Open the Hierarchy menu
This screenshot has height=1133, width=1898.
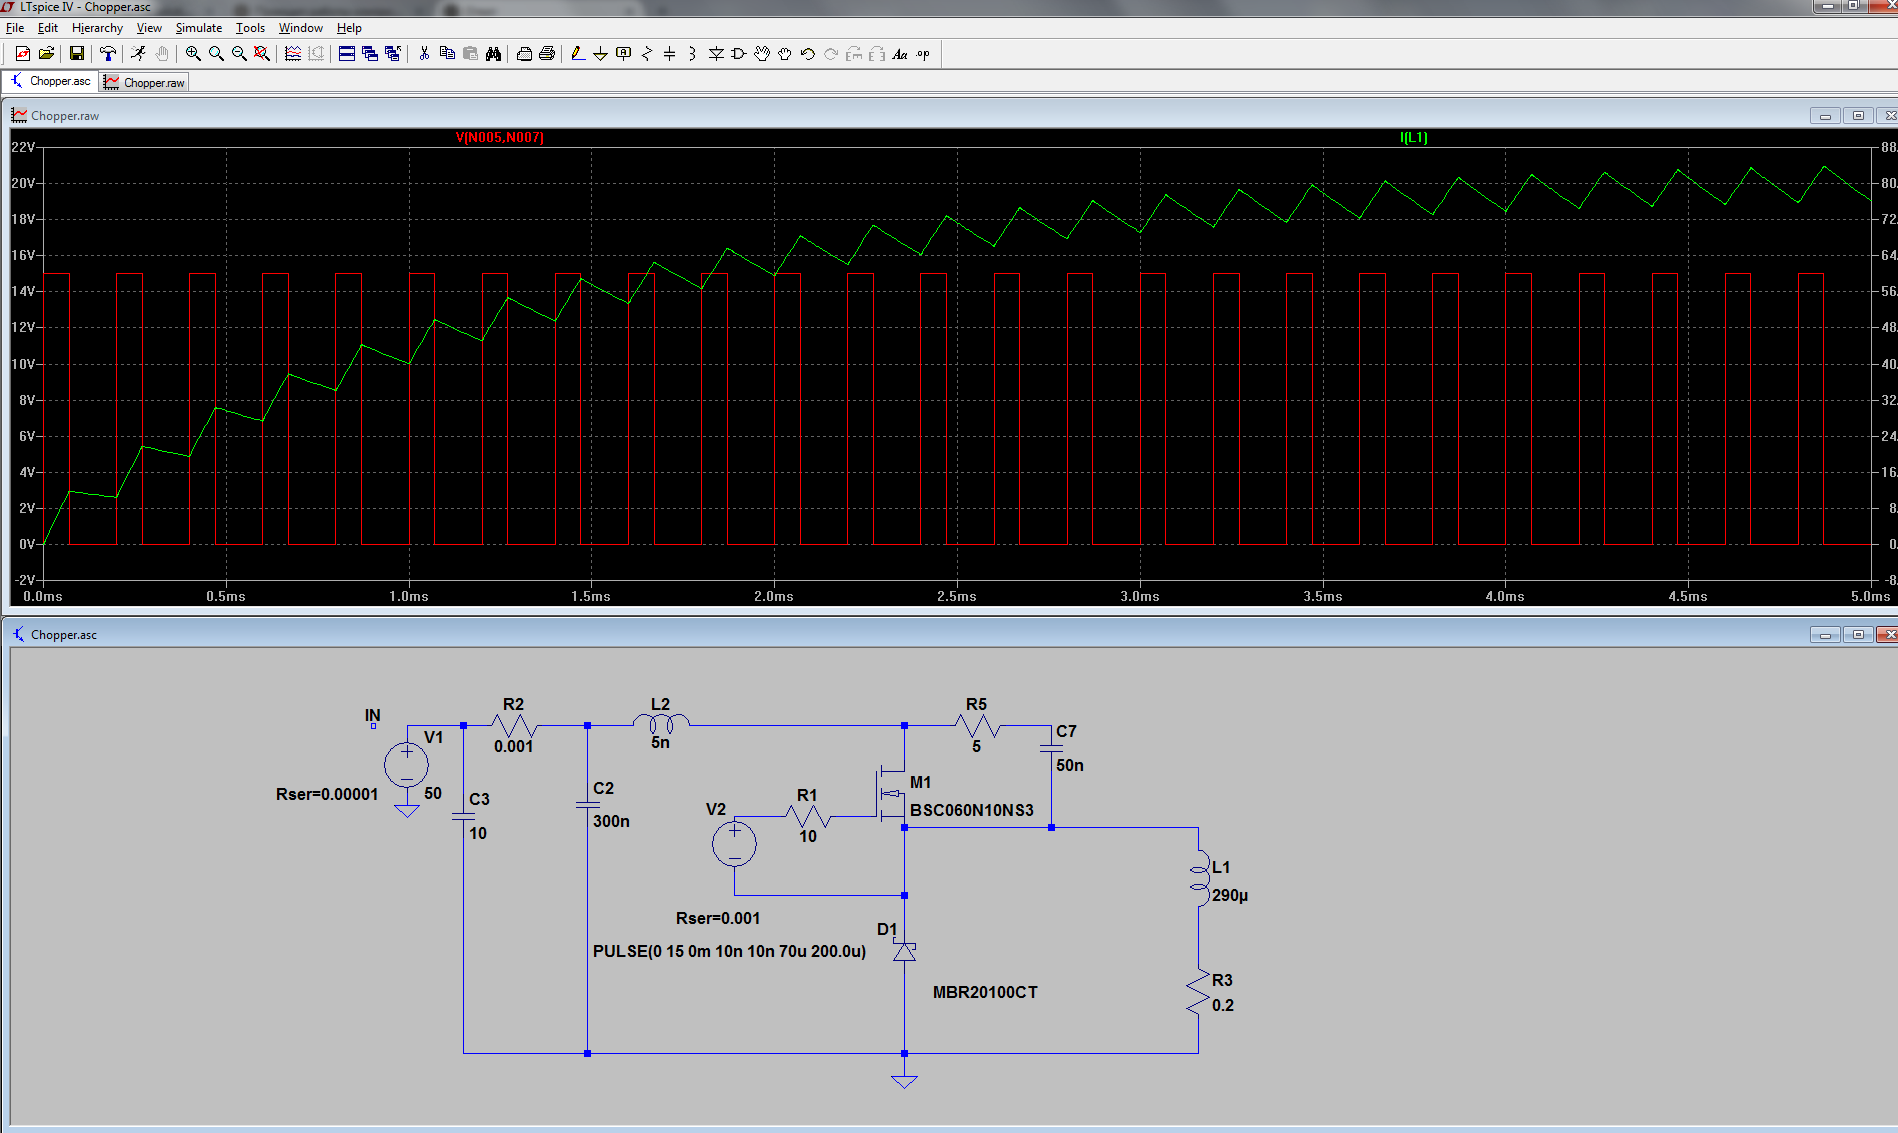[x=97, y=28]
